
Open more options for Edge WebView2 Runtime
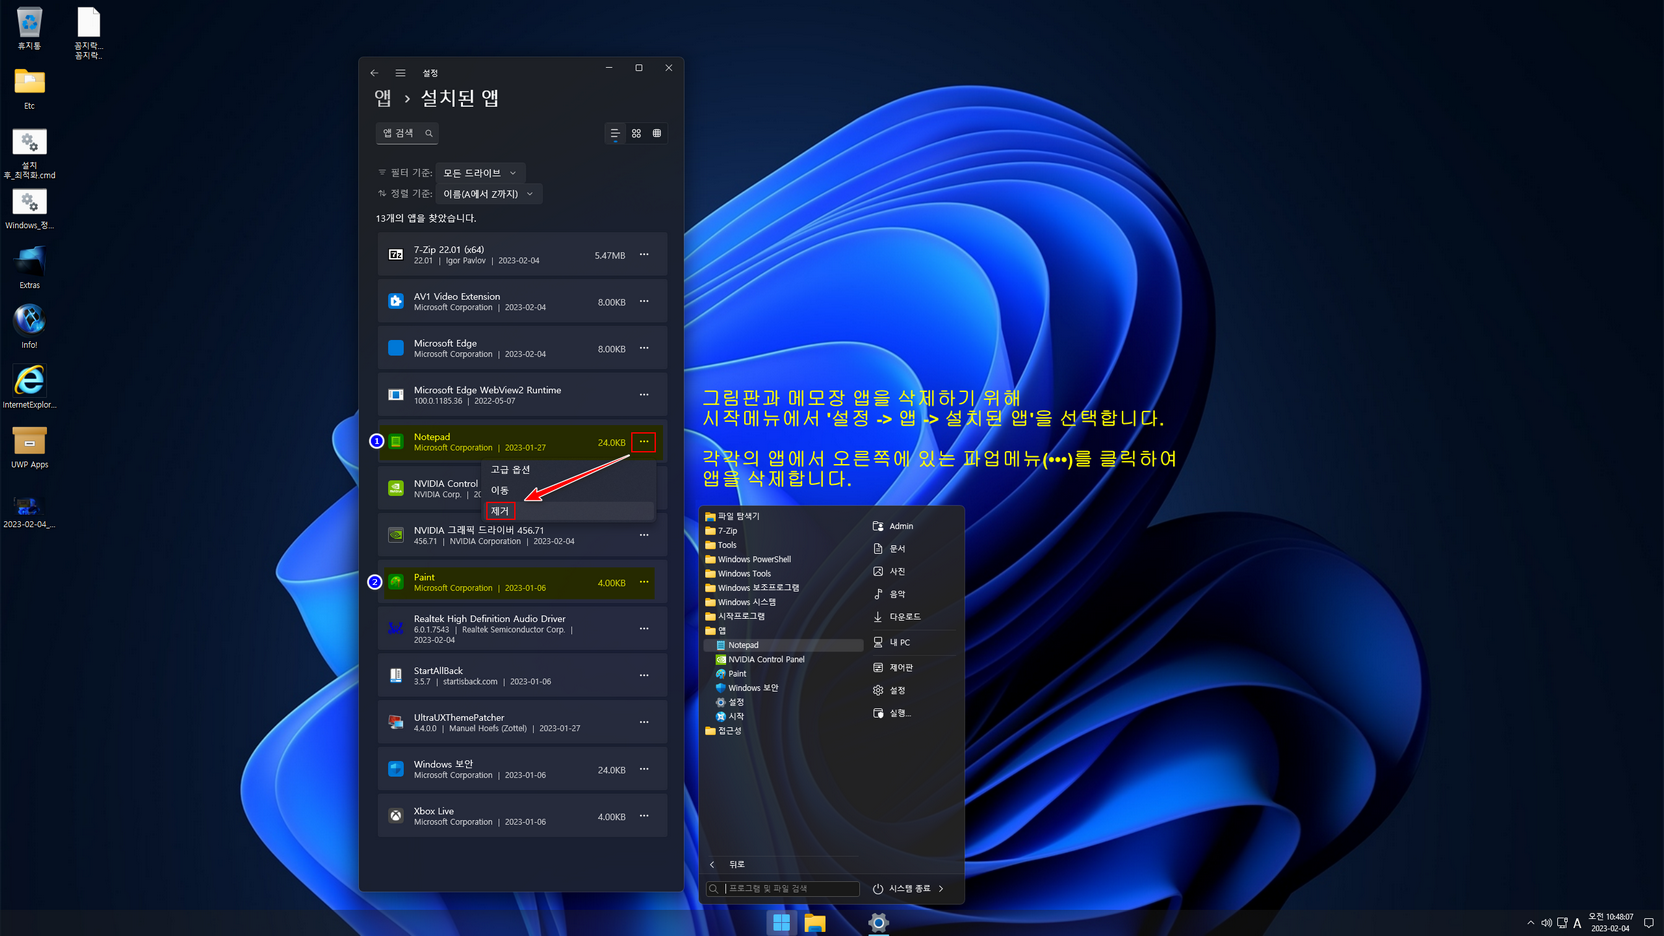(x=644, y=395)
